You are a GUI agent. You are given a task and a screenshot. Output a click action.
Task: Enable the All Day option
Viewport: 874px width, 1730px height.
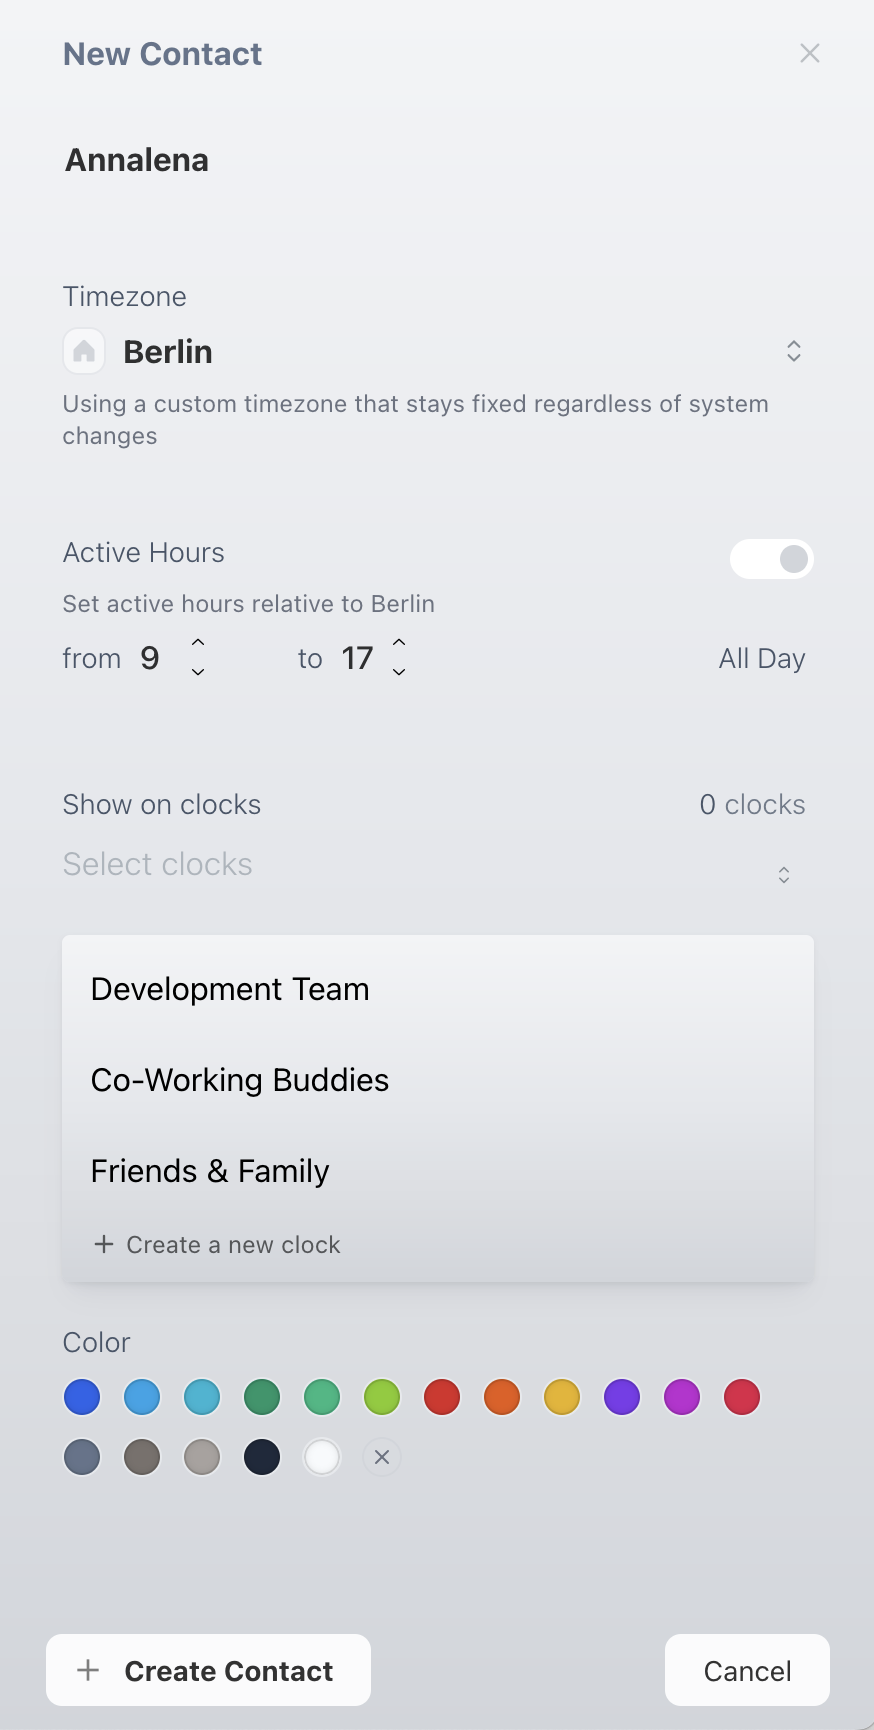pos(762,658)
